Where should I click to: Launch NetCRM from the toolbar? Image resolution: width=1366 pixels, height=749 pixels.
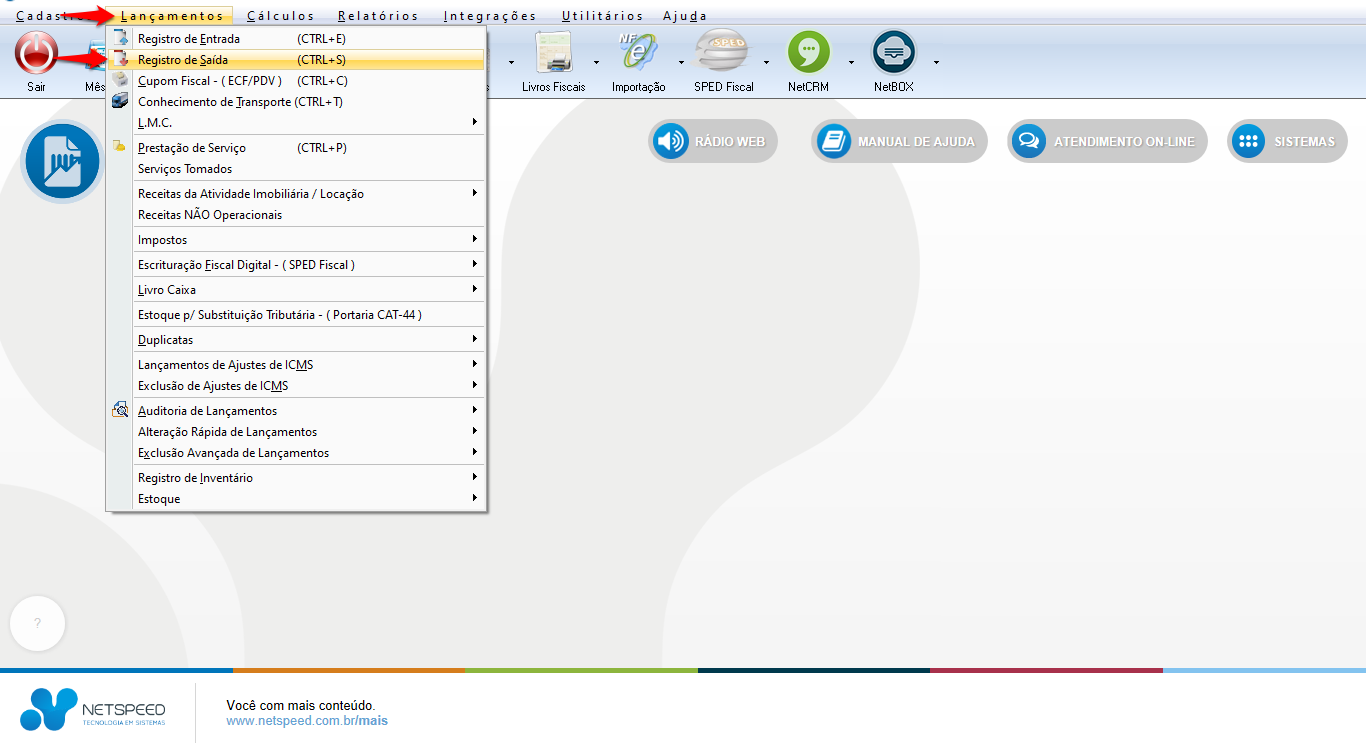point(808,54)
